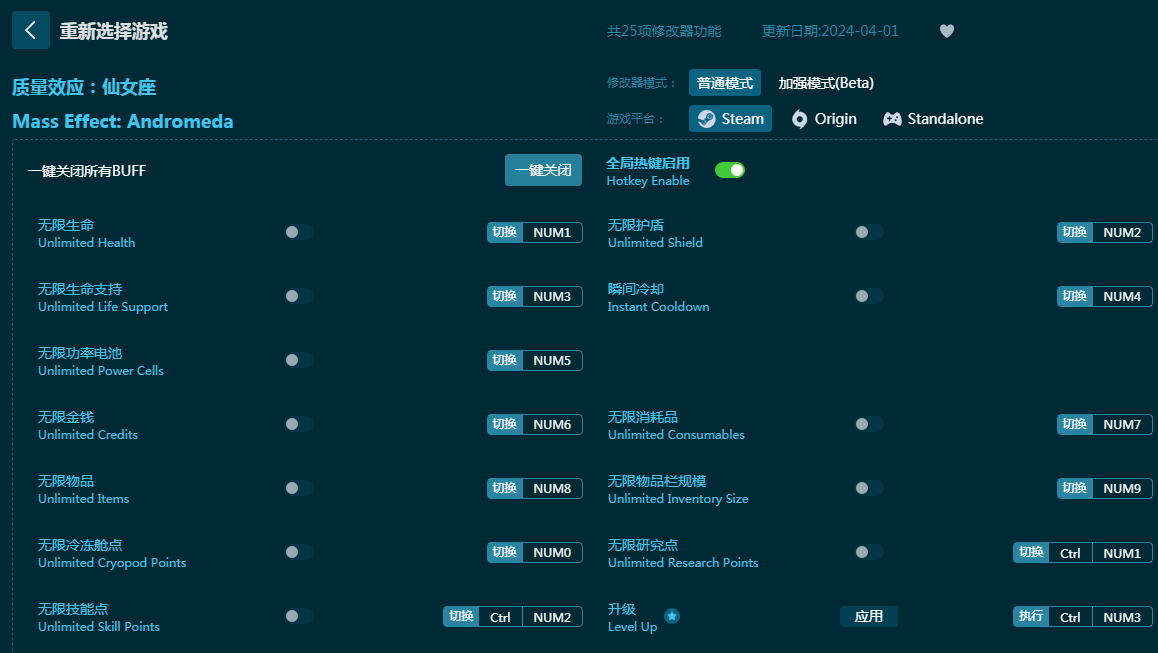Click NUM4 hotkey field for Instant Cooldown
1158x653 pixels.
(x=1123, y=296)
